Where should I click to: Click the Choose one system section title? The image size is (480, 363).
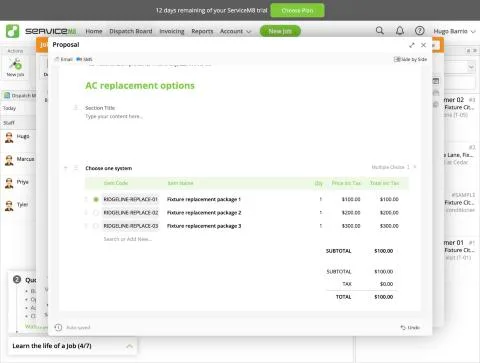pos(109,168)
